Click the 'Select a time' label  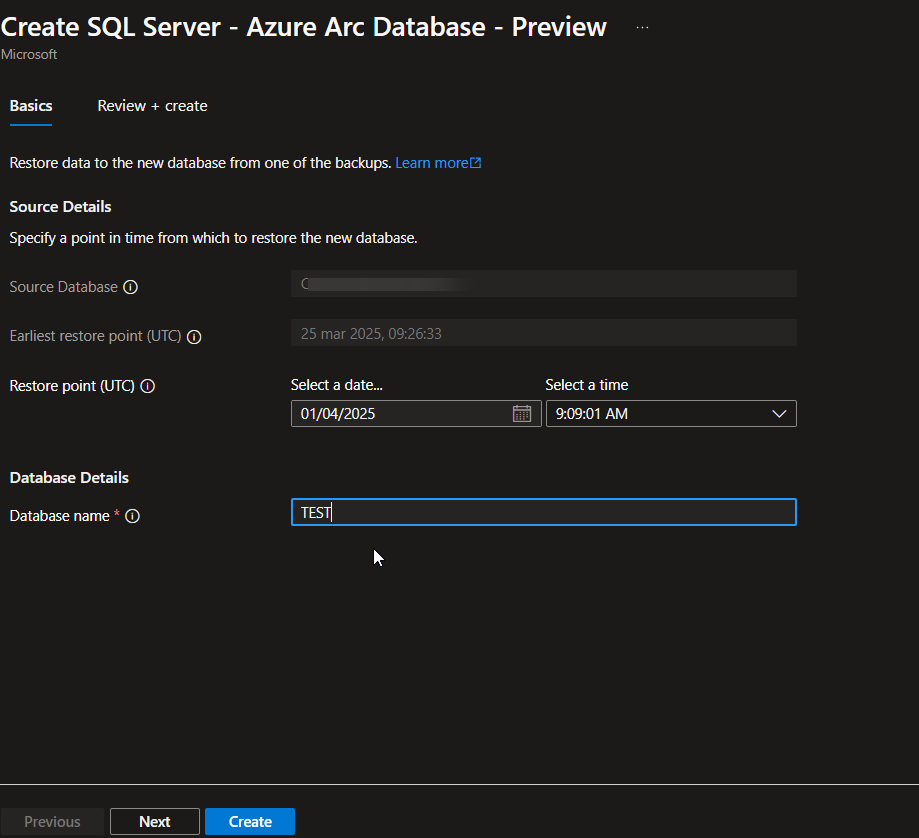click(x=586, y=385)
